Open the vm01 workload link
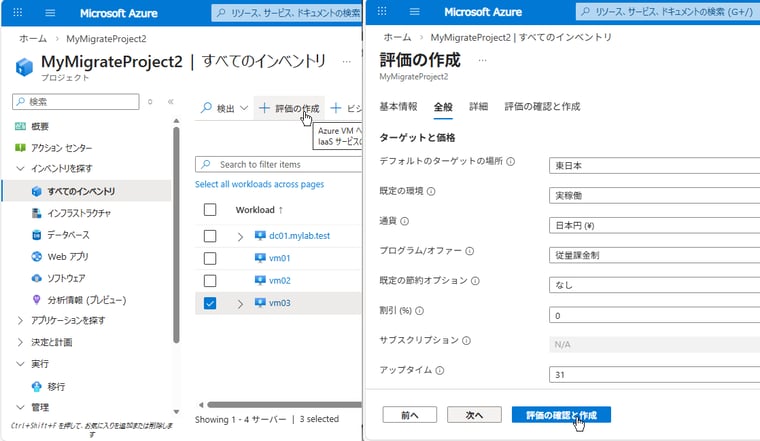The width and height of the screenshot is (760, 441). coord(280,258)
